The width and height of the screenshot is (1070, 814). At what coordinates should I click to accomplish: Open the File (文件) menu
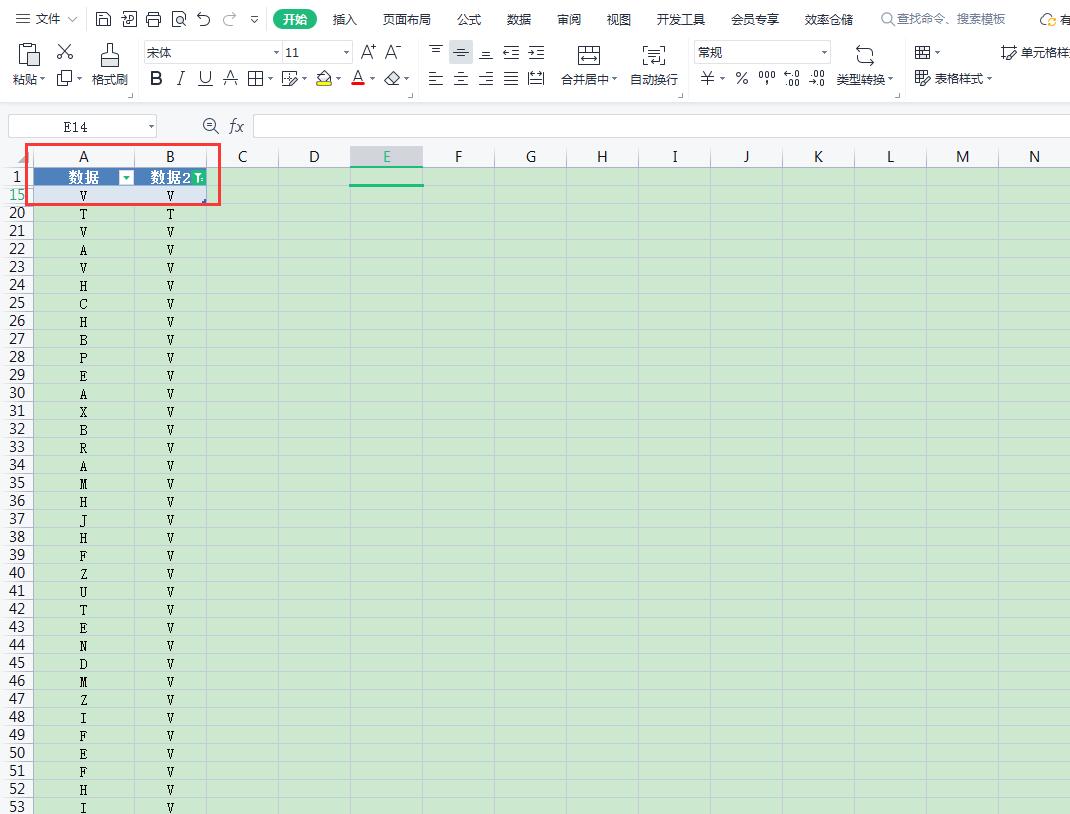pyautogui.click(x=46, y=19)
